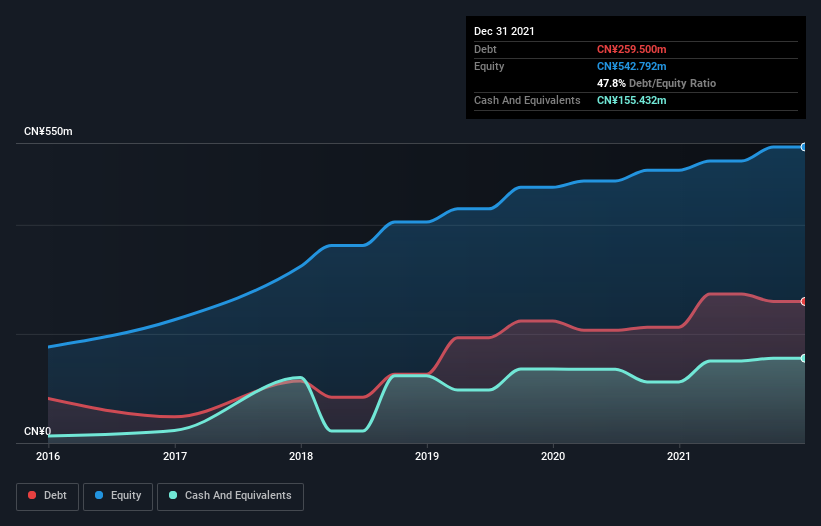
Task: Select the teal Cash endpoint marker
Action: click(x=804, y=359)
